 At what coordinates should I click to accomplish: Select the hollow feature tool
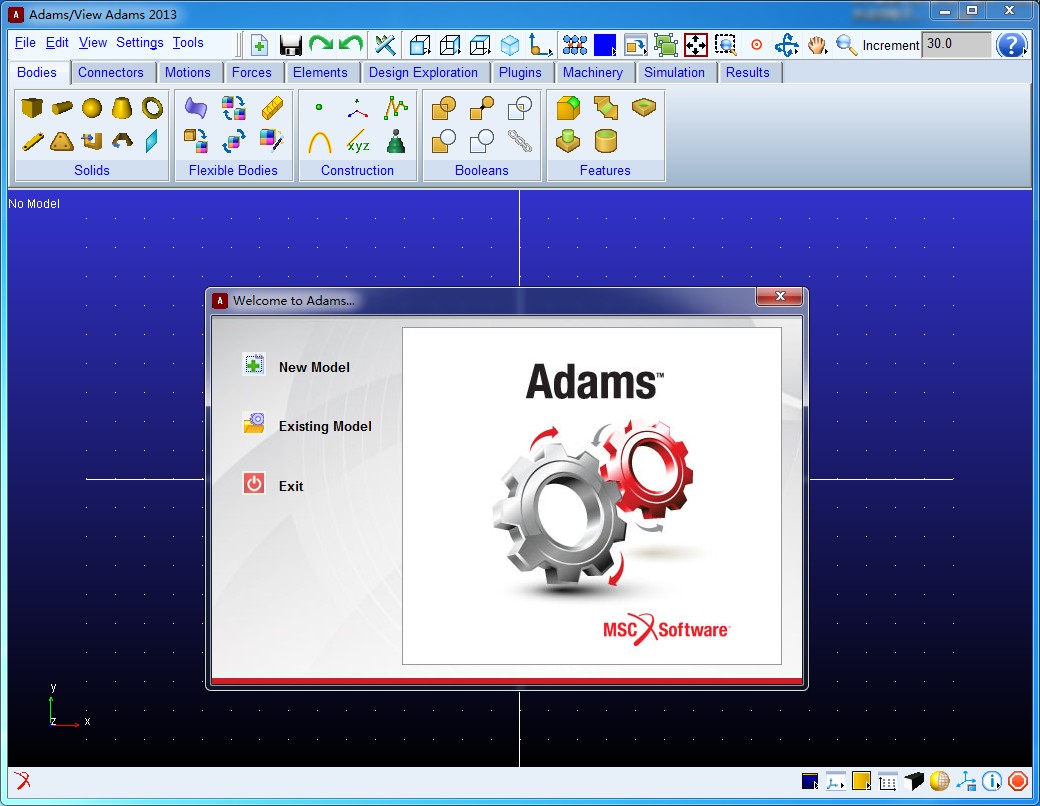606,141
